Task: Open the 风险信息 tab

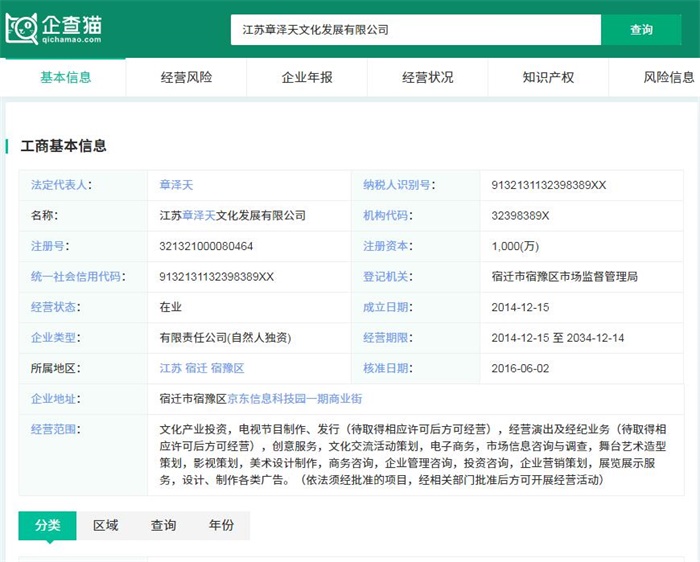Action: click(x=668, y=78)
